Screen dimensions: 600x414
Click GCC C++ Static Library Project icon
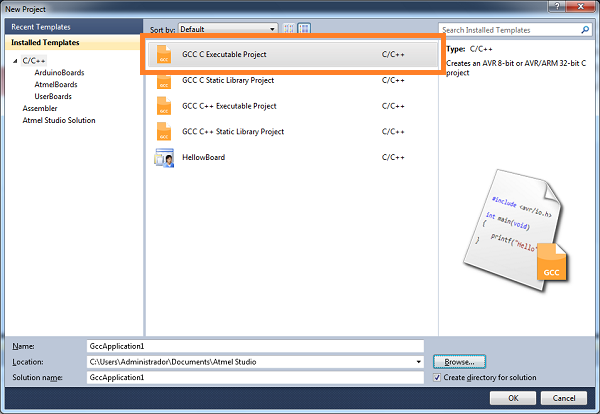click(164, 132)
